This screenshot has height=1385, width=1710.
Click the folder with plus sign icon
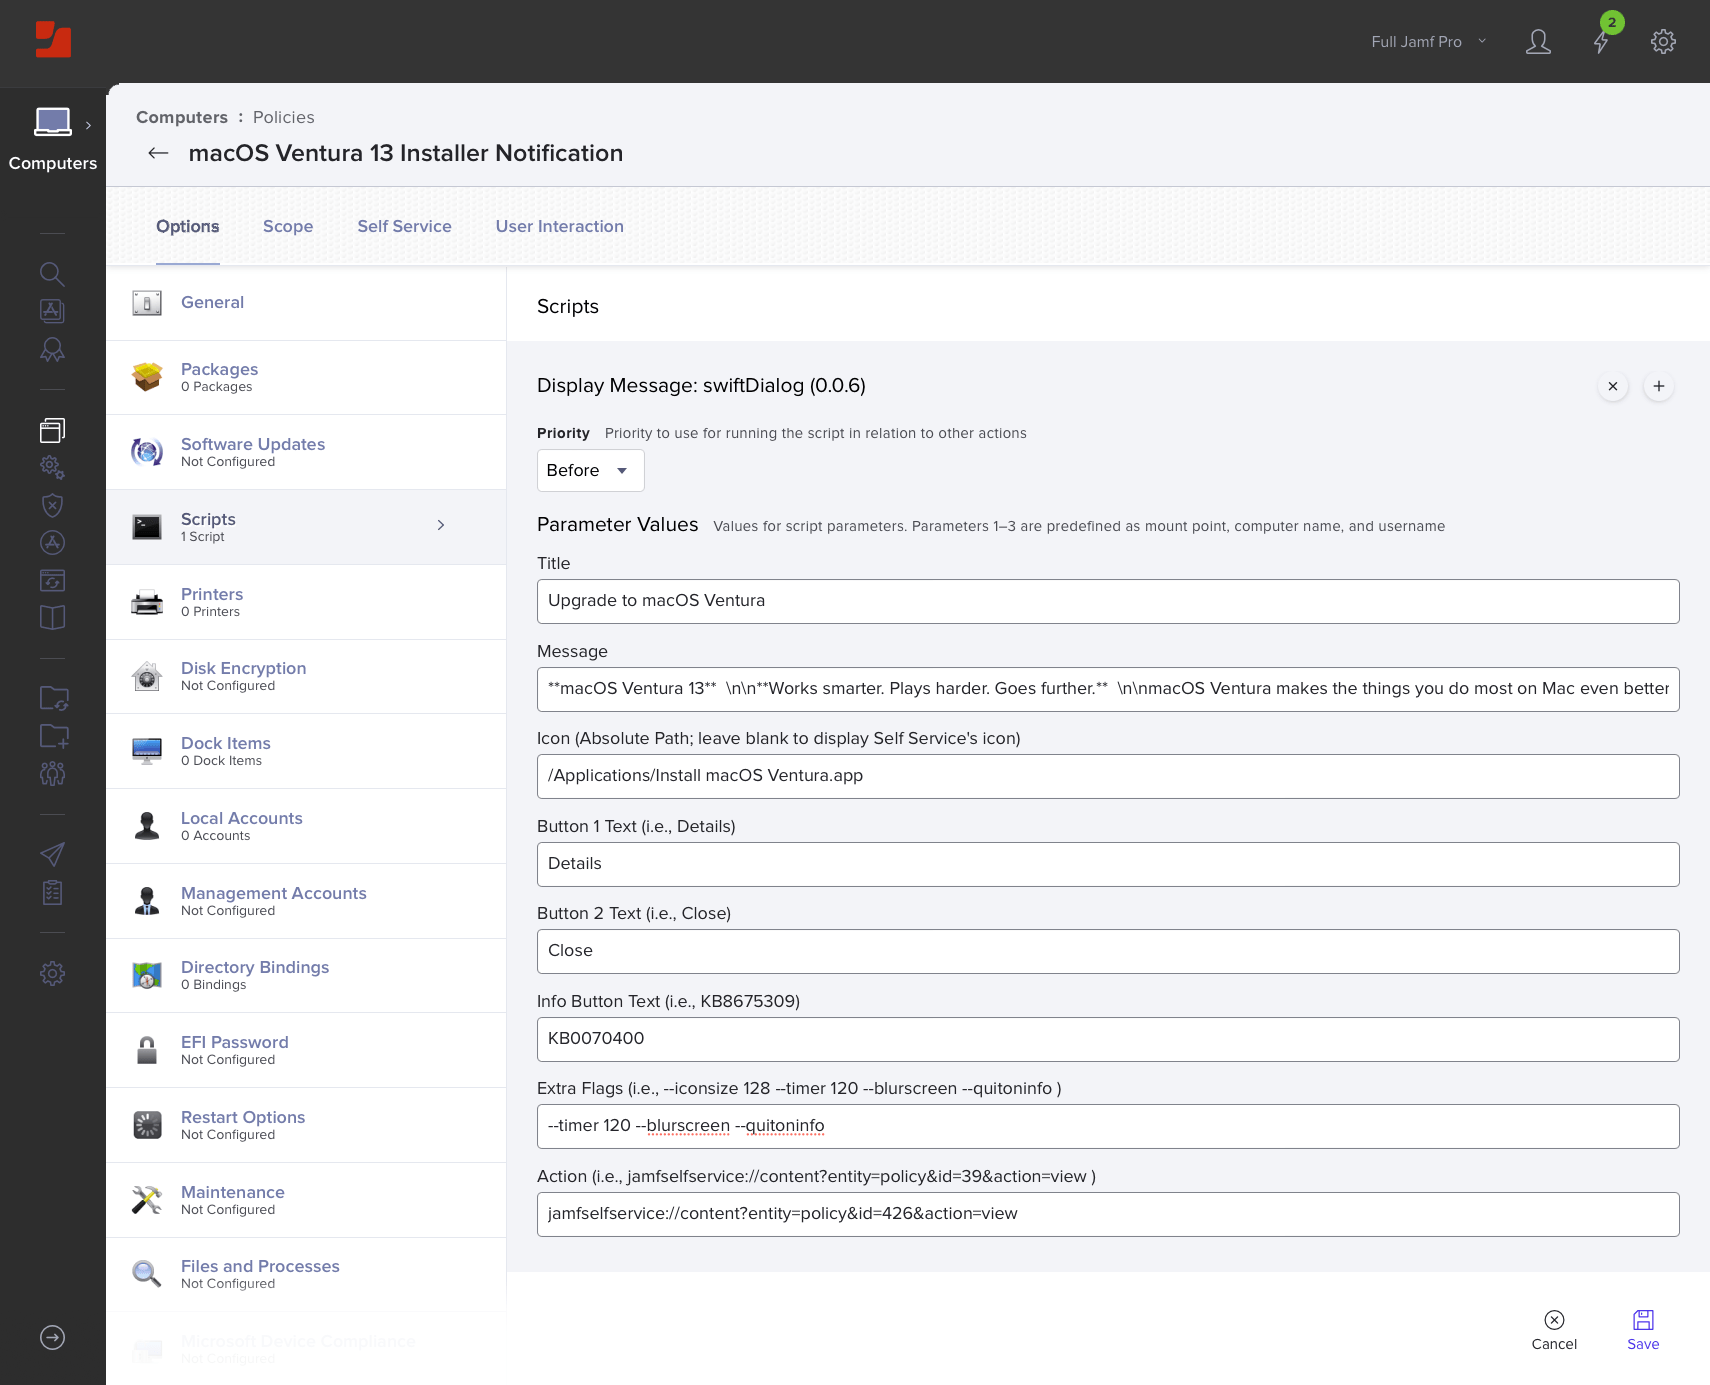coord(54,736)
